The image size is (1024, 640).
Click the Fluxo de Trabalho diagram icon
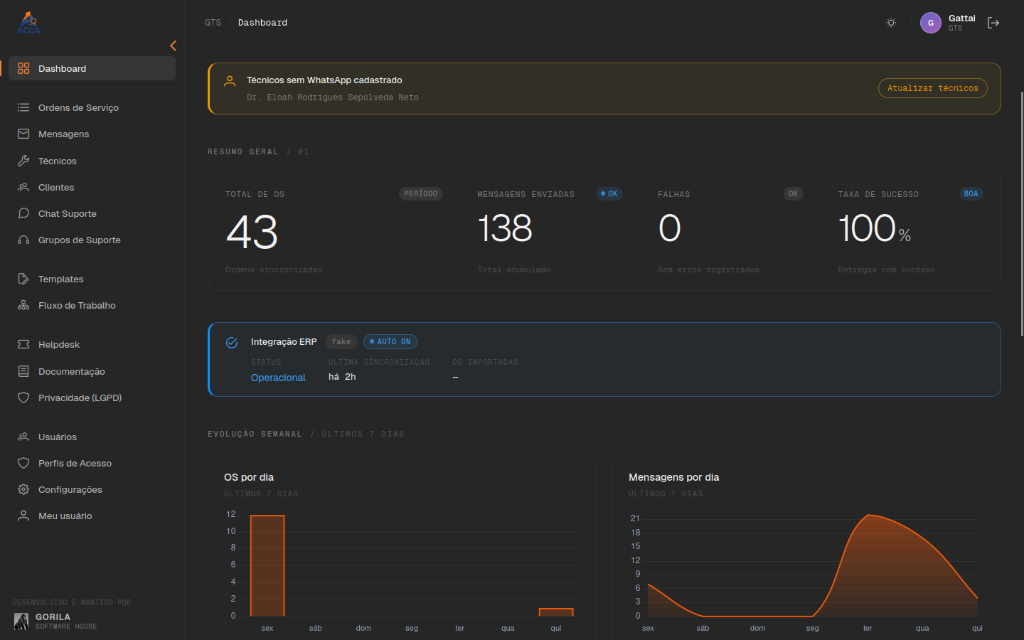point(24,306)
